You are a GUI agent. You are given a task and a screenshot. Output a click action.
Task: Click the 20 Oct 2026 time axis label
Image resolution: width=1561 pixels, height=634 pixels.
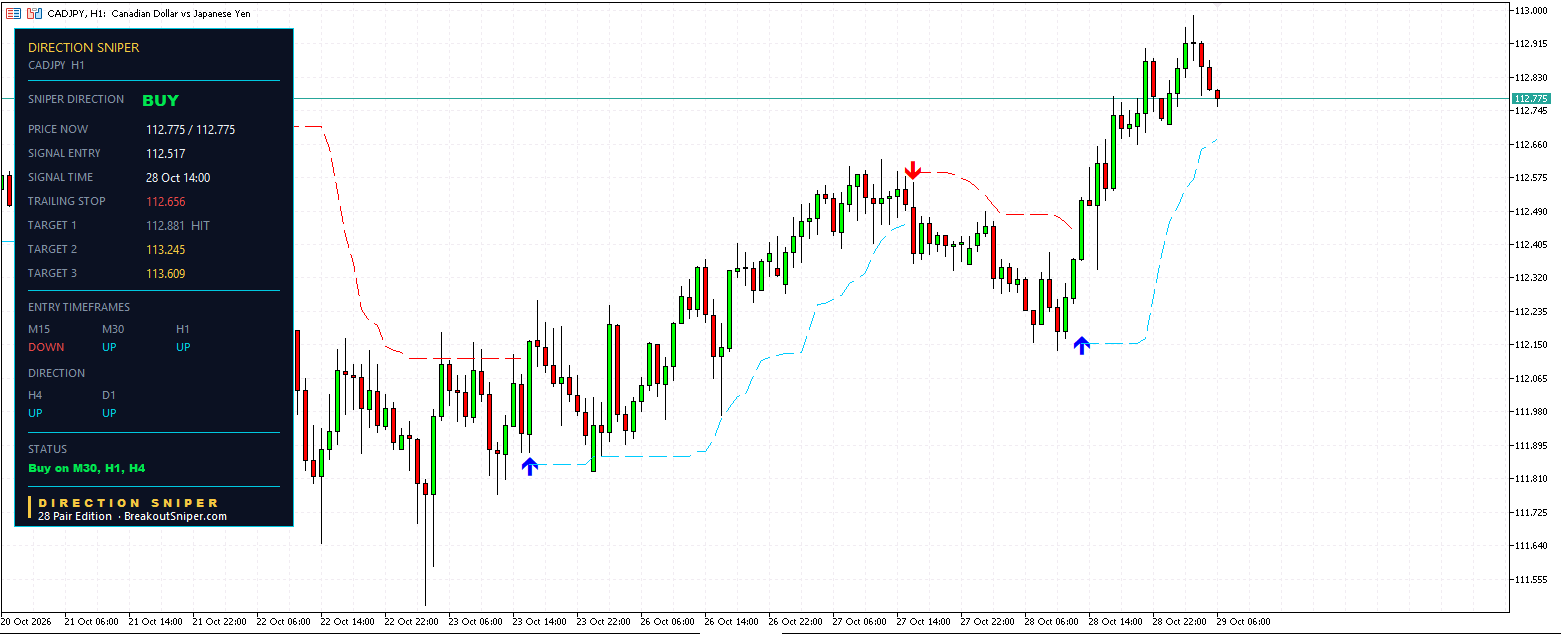click(28, 622)
